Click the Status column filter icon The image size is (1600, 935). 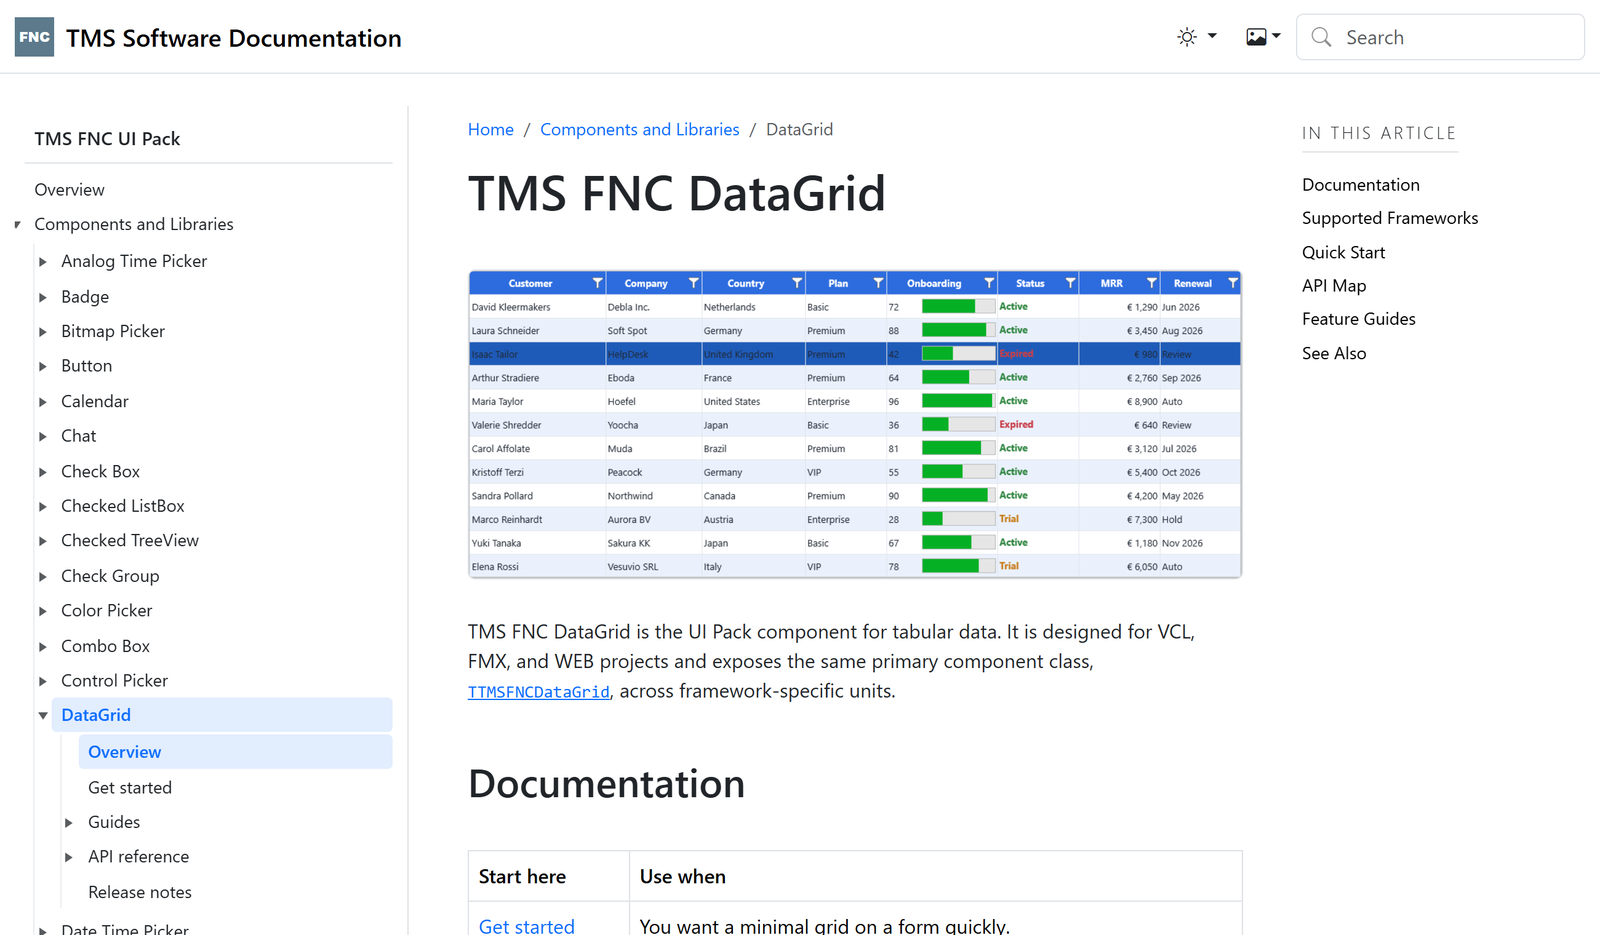pyautogui.click(x=1070, y=283)
